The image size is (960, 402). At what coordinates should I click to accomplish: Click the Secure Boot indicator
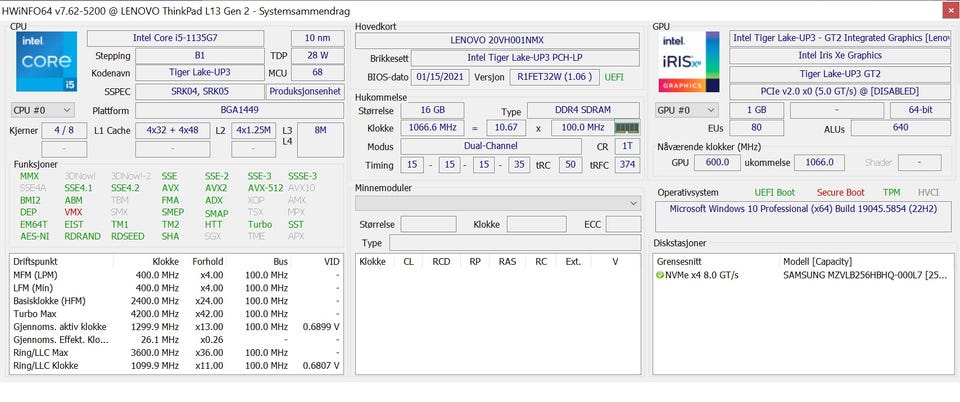tap(840, 192)
